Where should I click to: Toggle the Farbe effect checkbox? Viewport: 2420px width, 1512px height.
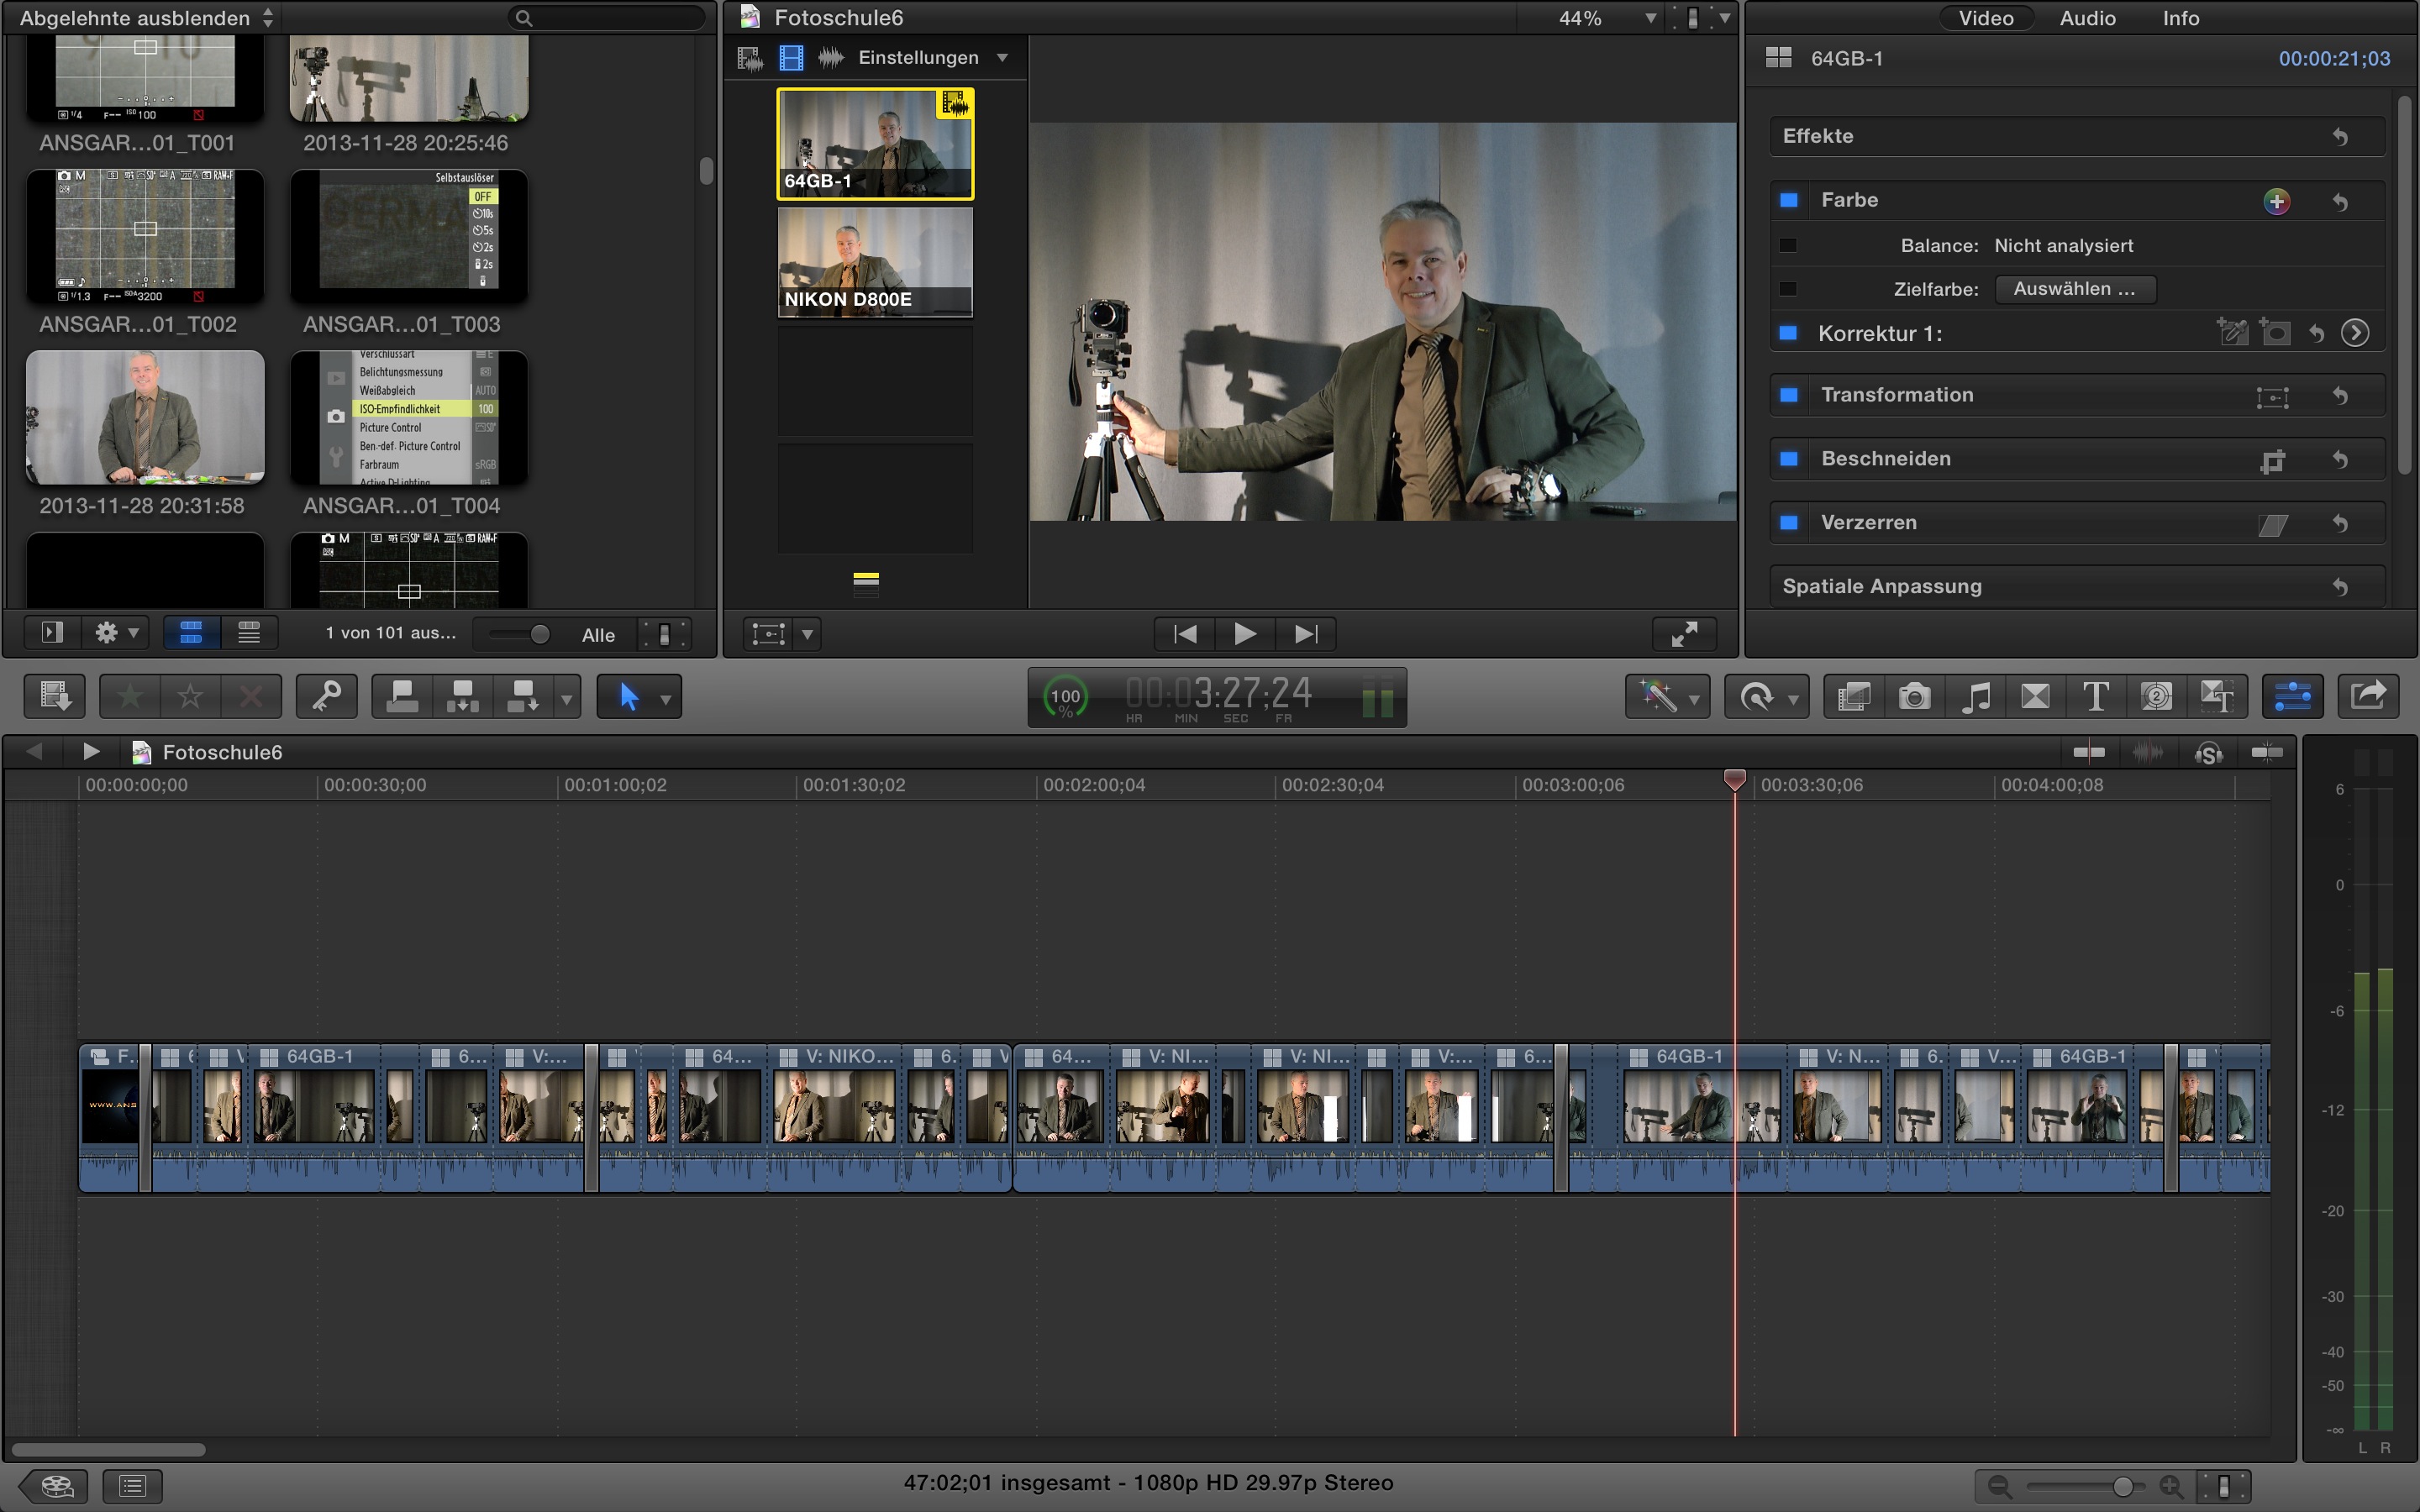tap(1789, 201)
